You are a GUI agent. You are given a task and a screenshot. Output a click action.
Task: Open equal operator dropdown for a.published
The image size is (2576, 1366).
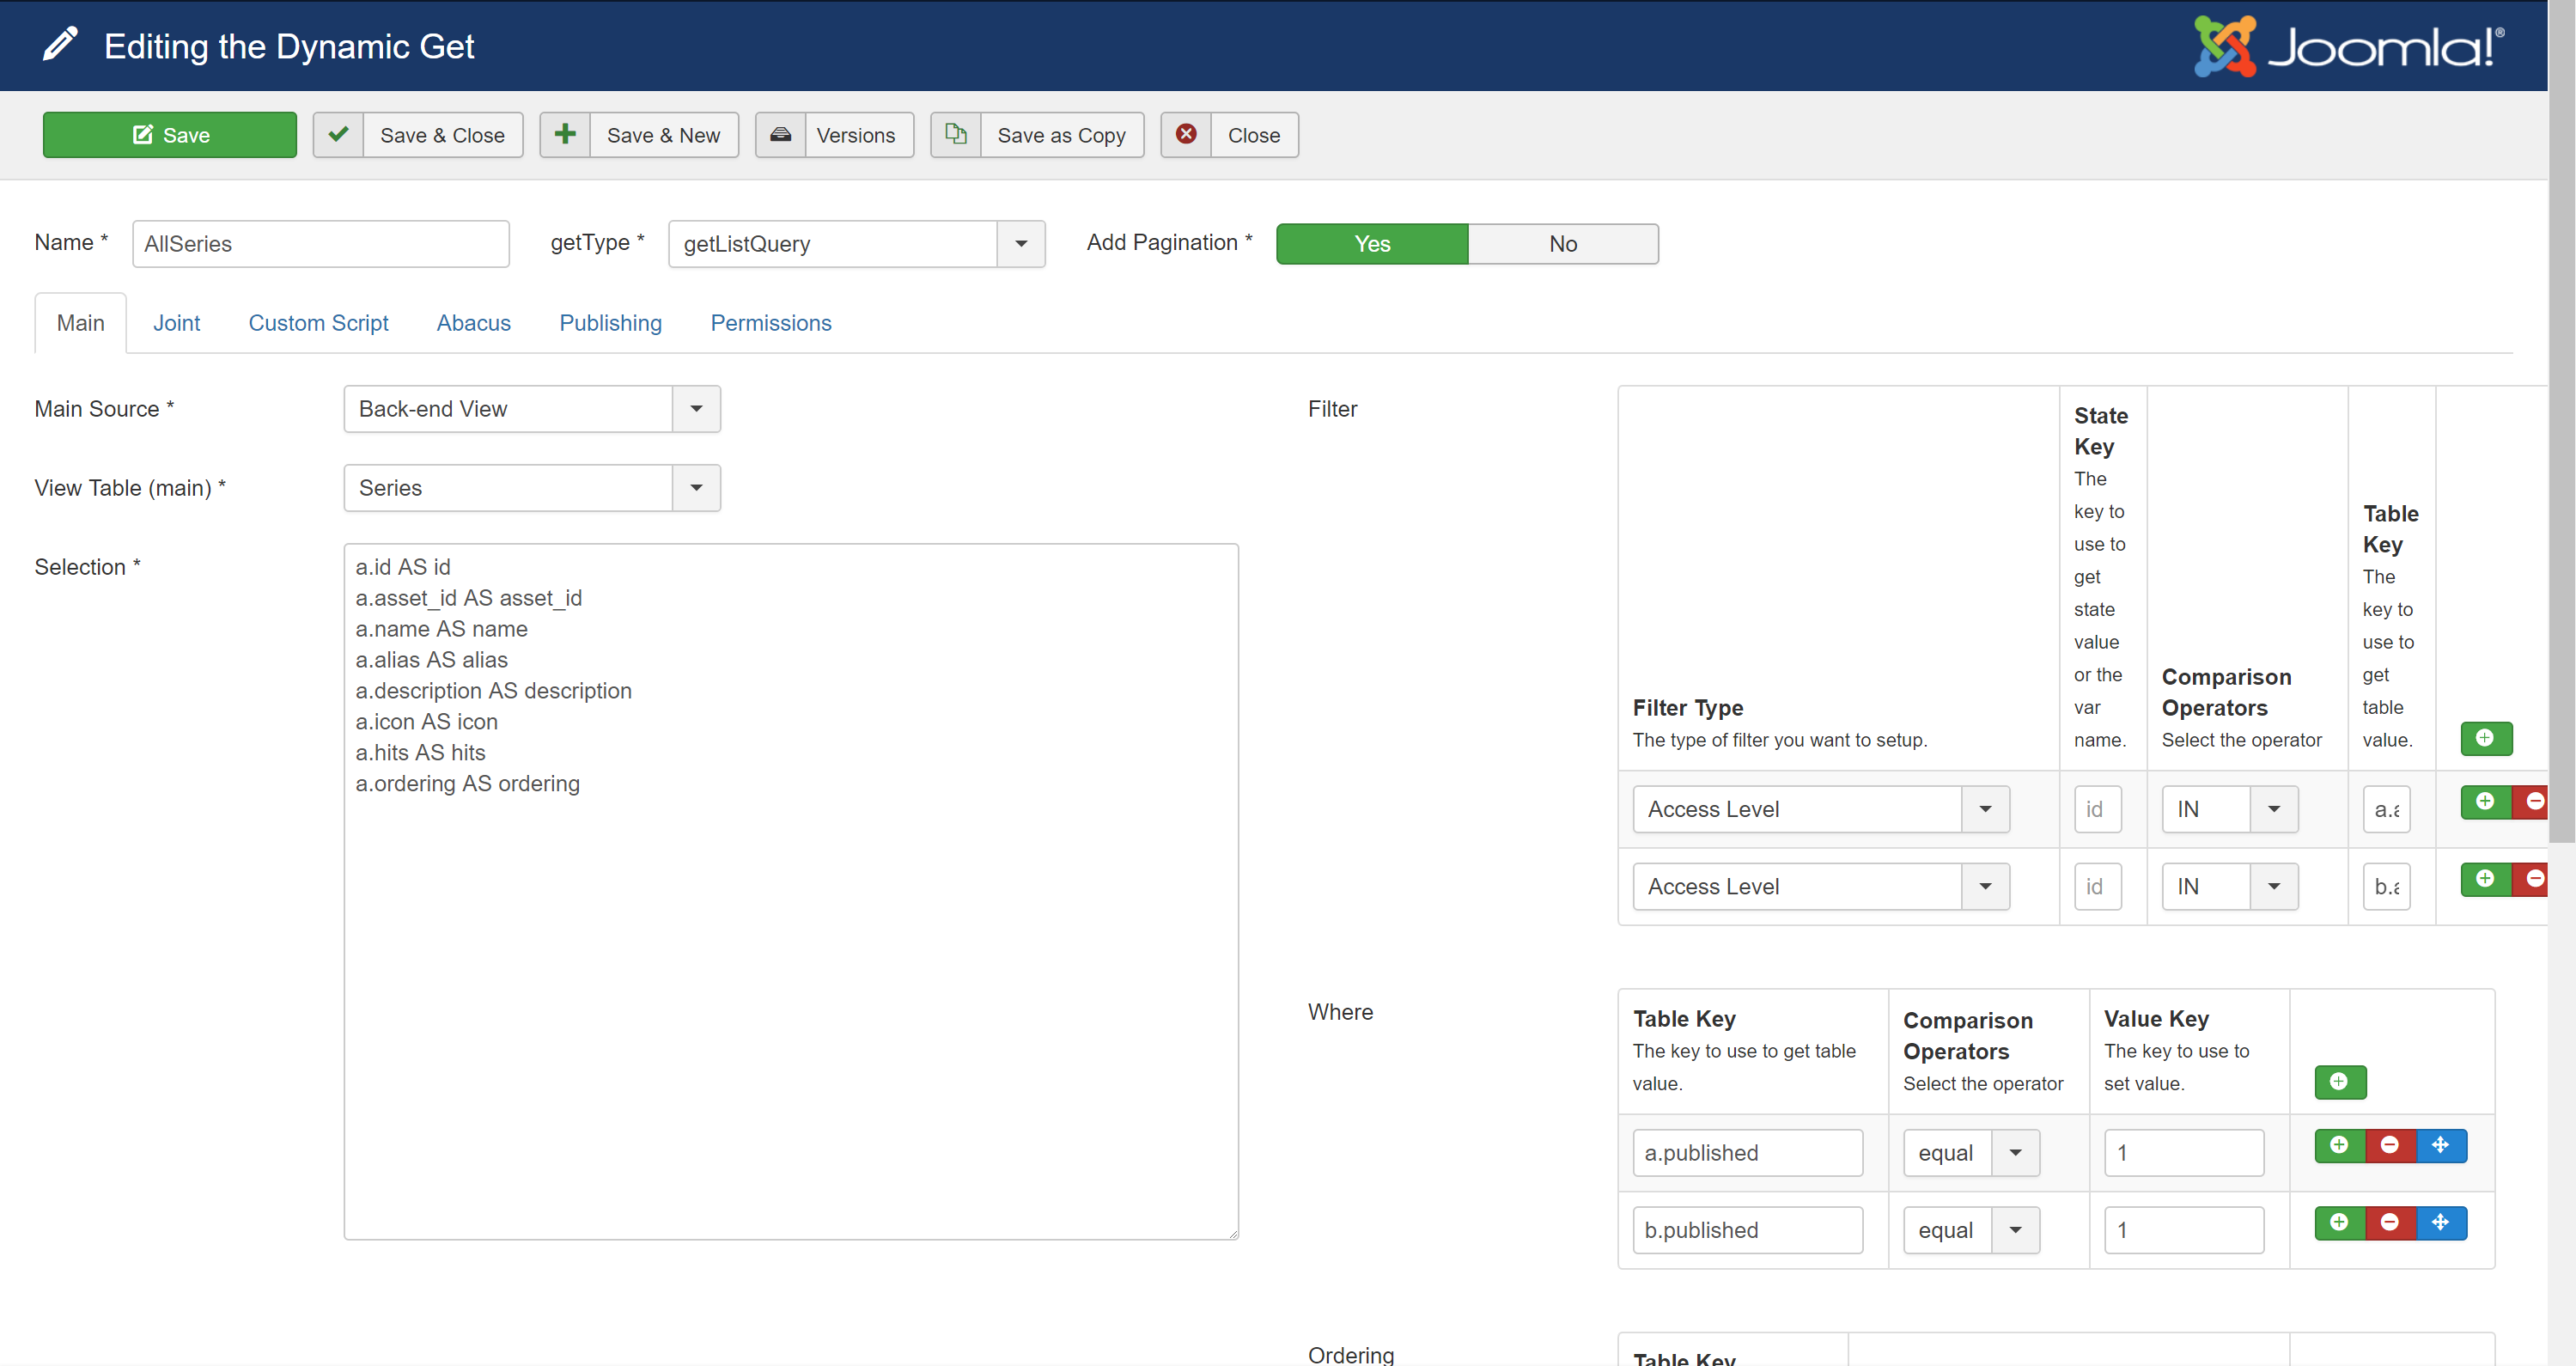[x=1971, y=1153]
